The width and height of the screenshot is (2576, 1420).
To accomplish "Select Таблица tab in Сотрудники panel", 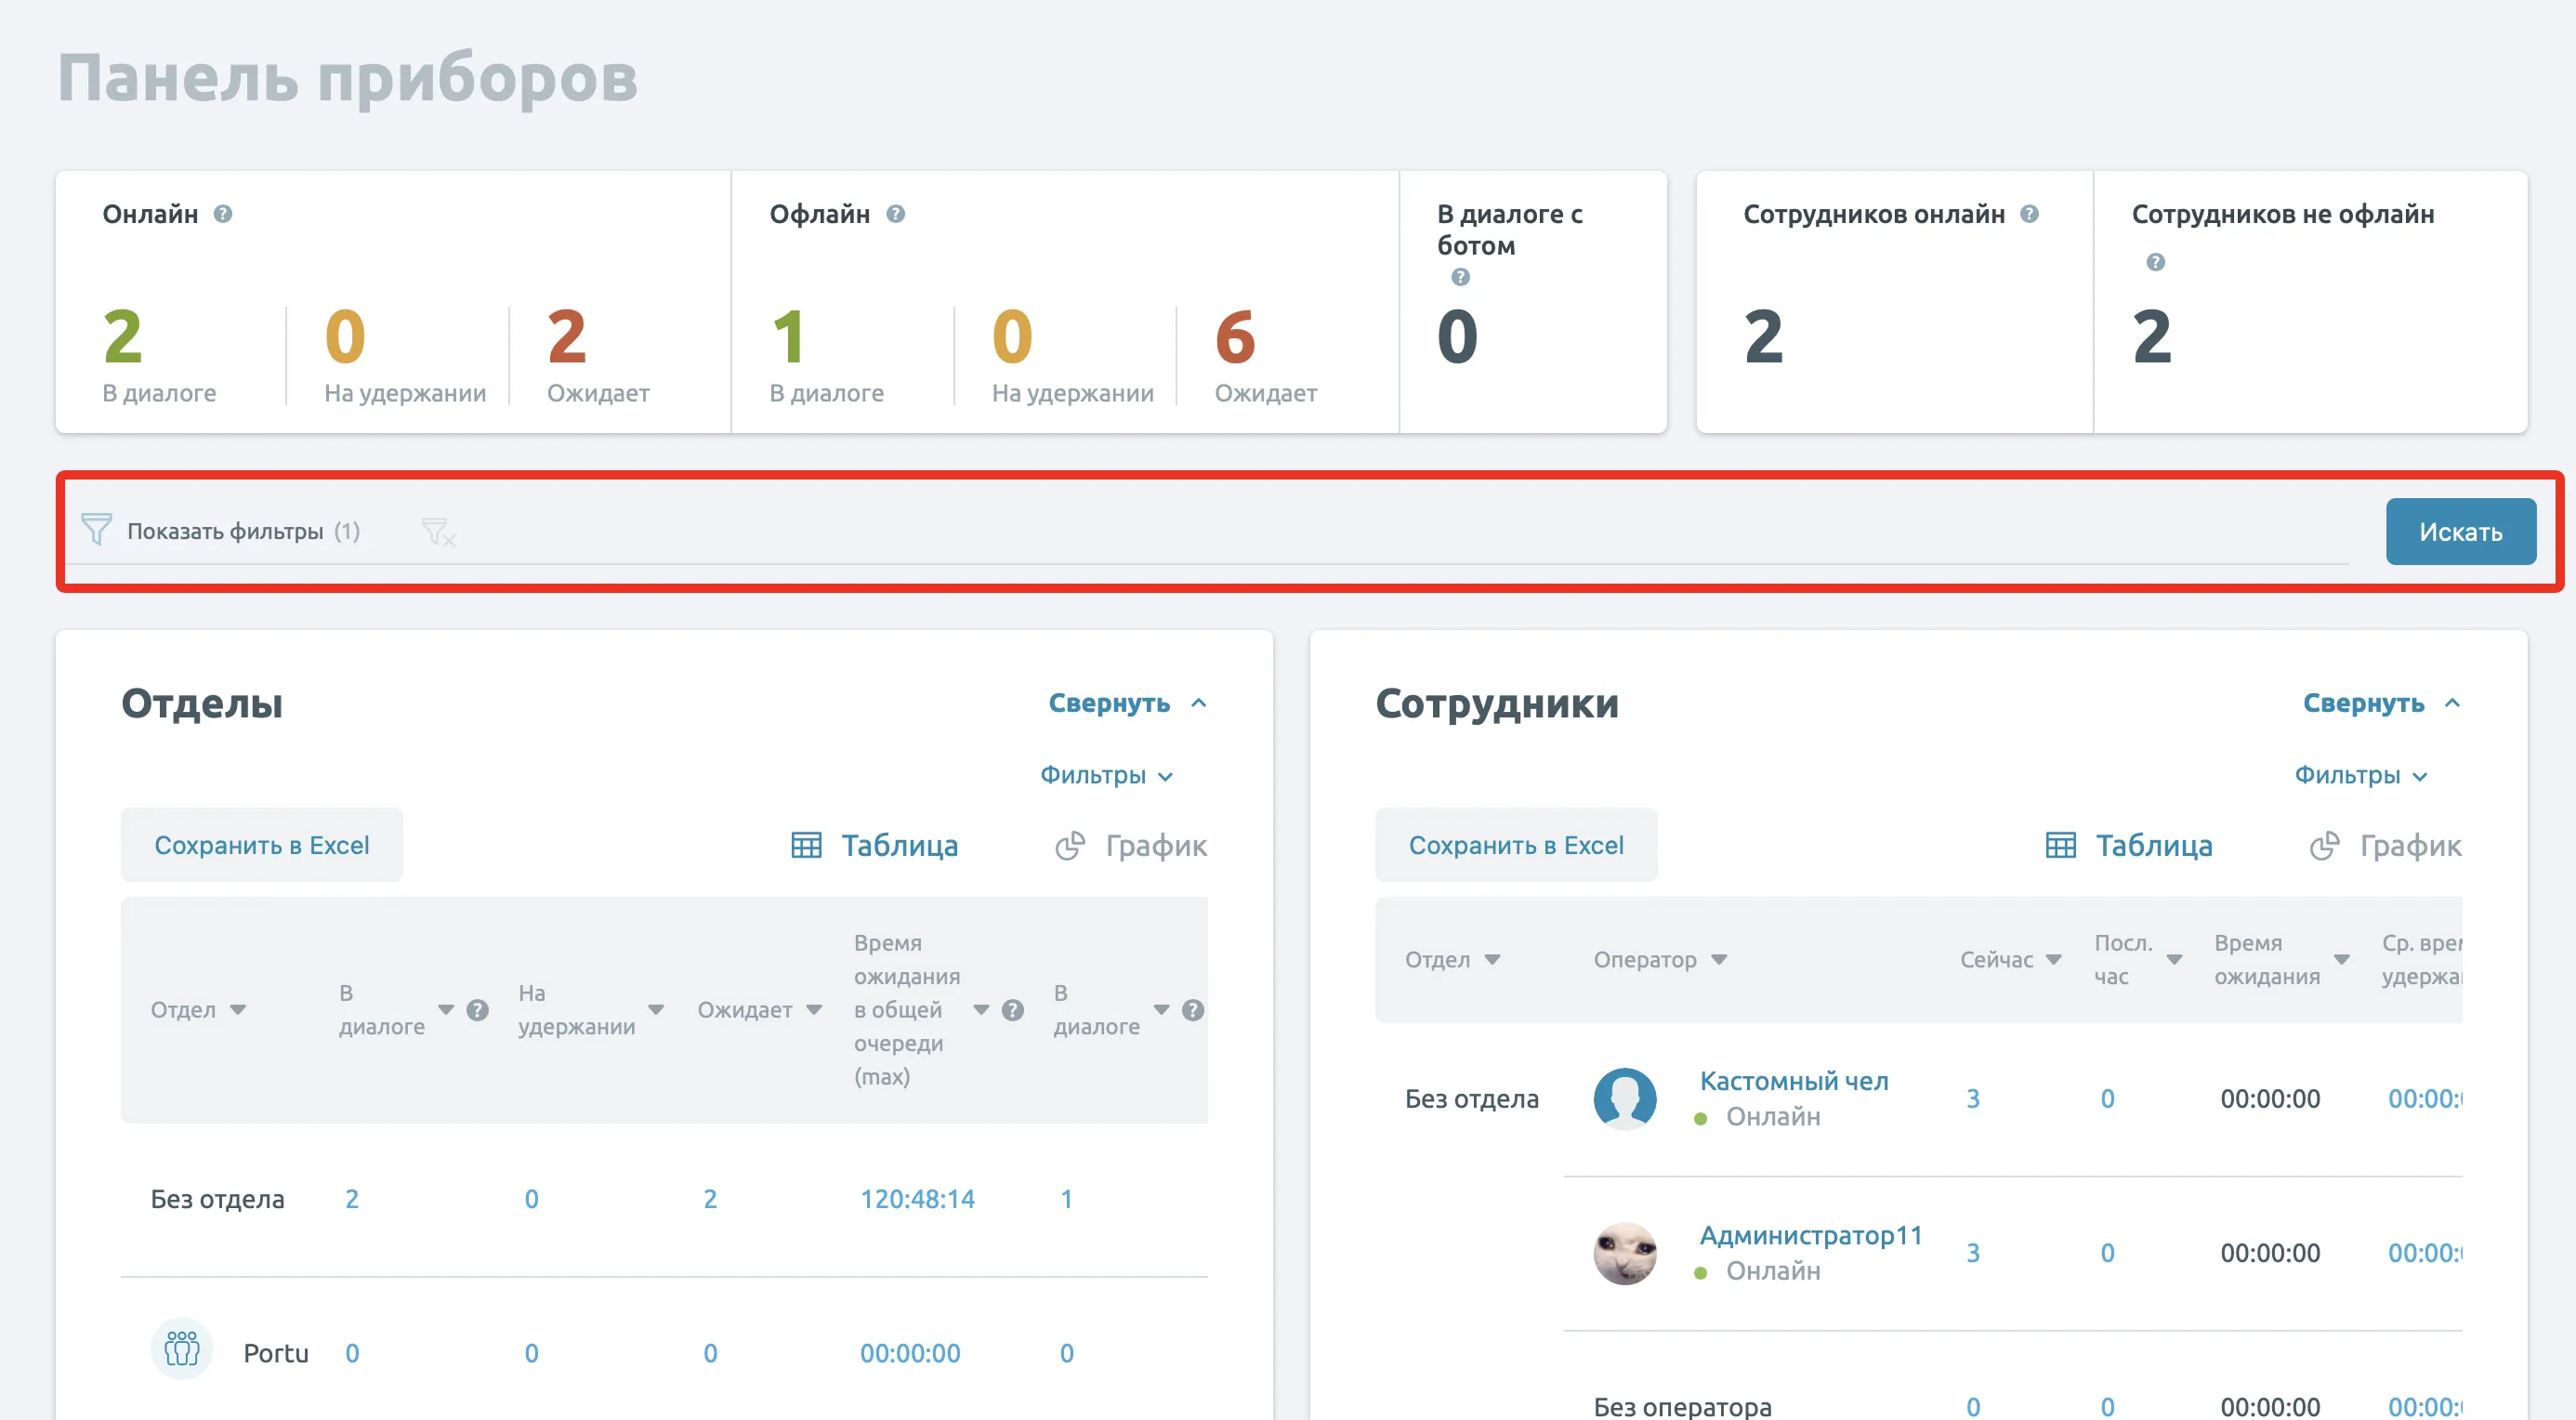I will click(x=2129, y=846).
